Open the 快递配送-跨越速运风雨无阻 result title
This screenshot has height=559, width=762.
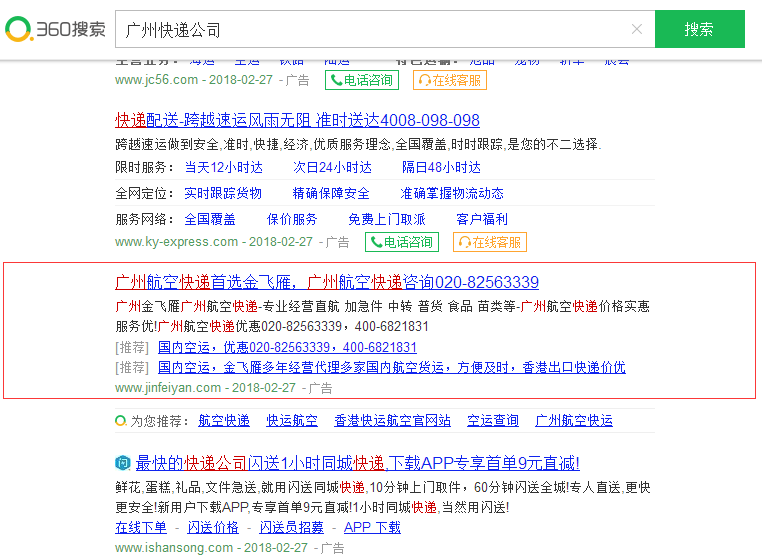(297, 120)
